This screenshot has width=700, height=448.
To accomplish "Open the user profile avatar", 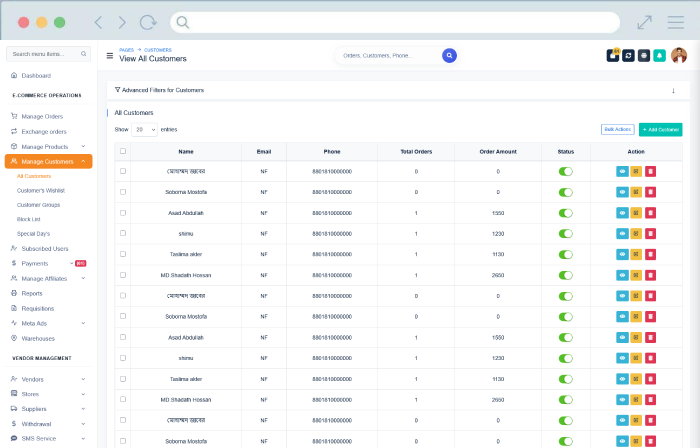I will [x=679, y=56].
